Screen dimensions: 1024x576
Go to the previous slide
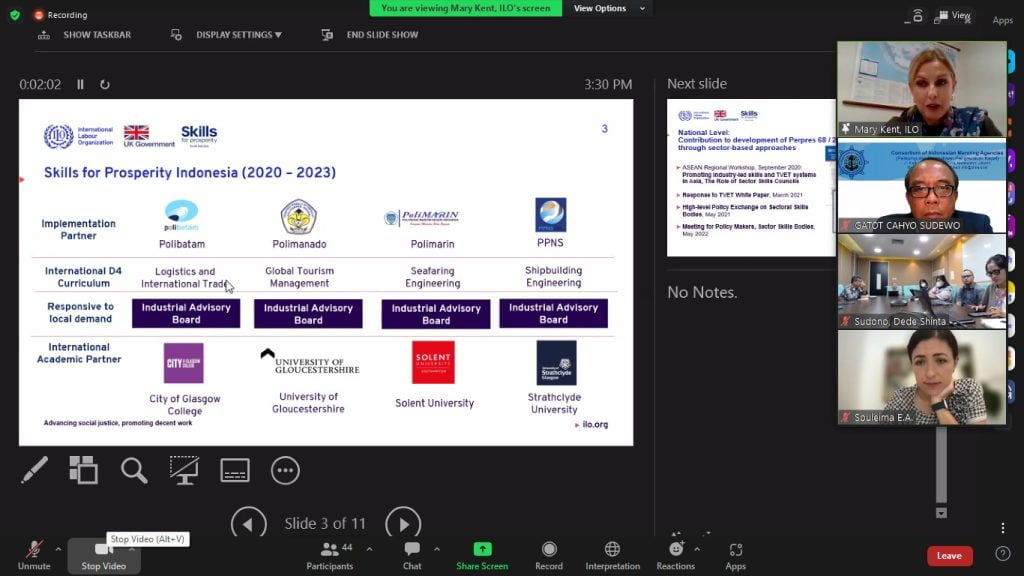pos(249,523)
